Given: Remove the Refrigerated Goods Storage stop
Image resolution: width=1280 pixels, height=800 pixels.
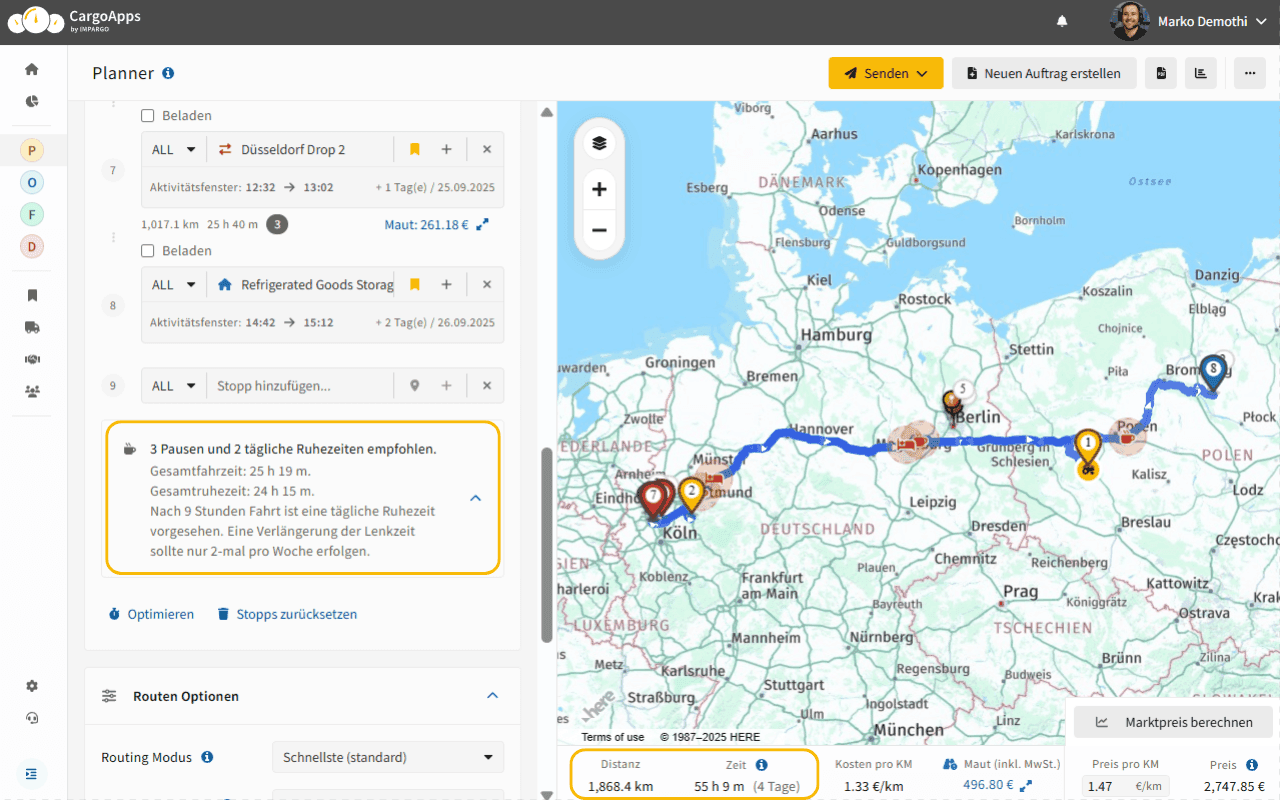Looking at the screenshot, I should [x=487, y=285].
